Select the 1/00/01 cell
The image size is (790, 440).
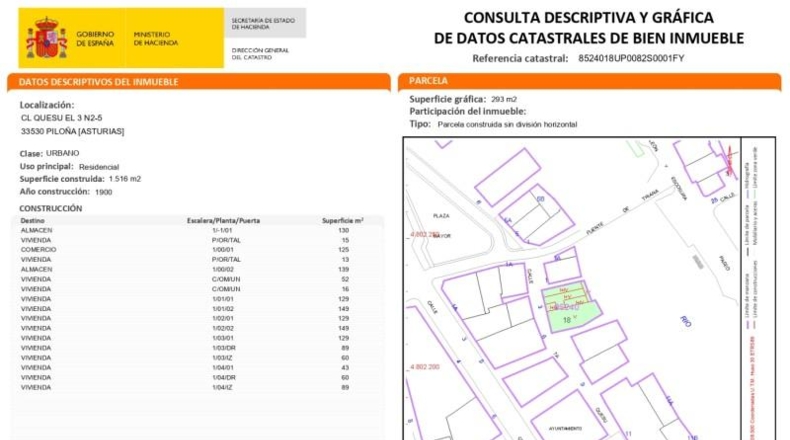point(223,250)
